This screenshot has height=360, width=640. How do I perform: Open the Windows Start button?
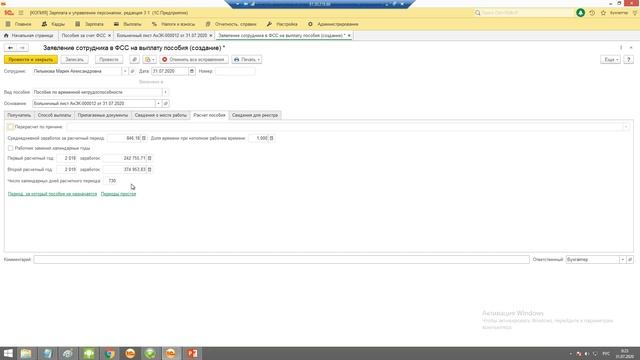point(8,353)
